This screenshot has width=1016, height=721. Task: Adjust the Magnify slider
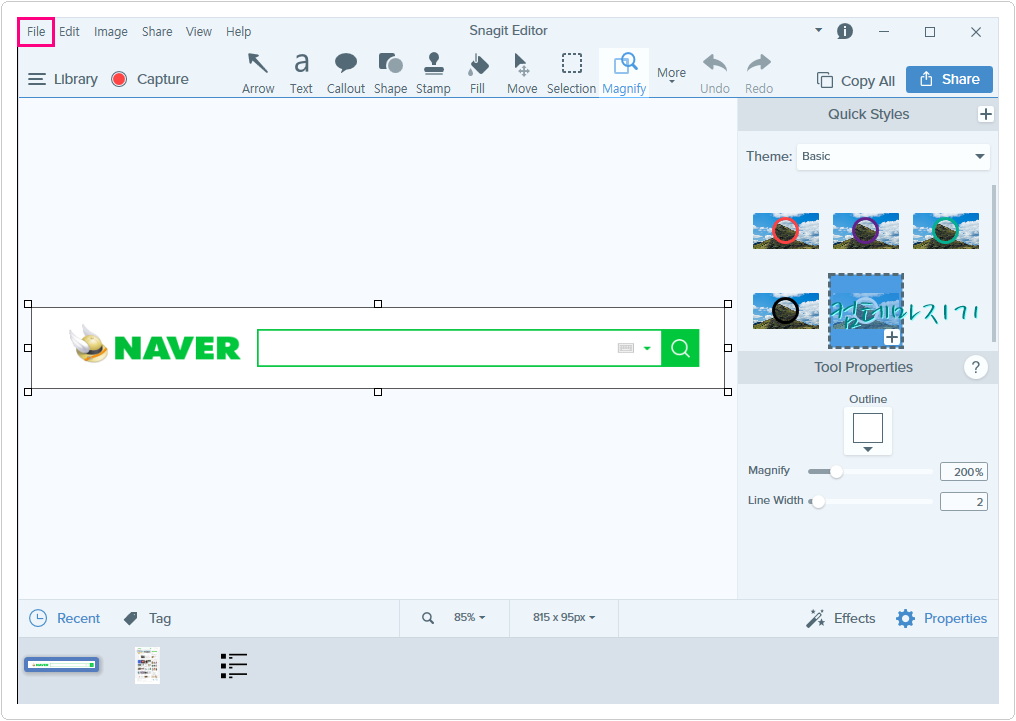[836, 472]
